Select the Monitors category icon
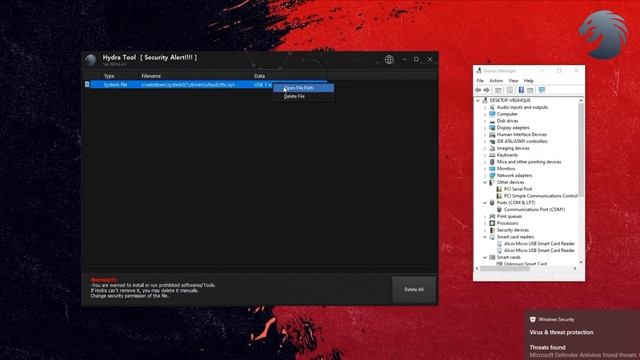The width and height of the screenshot is (640, 360). [x=492, y=169]
